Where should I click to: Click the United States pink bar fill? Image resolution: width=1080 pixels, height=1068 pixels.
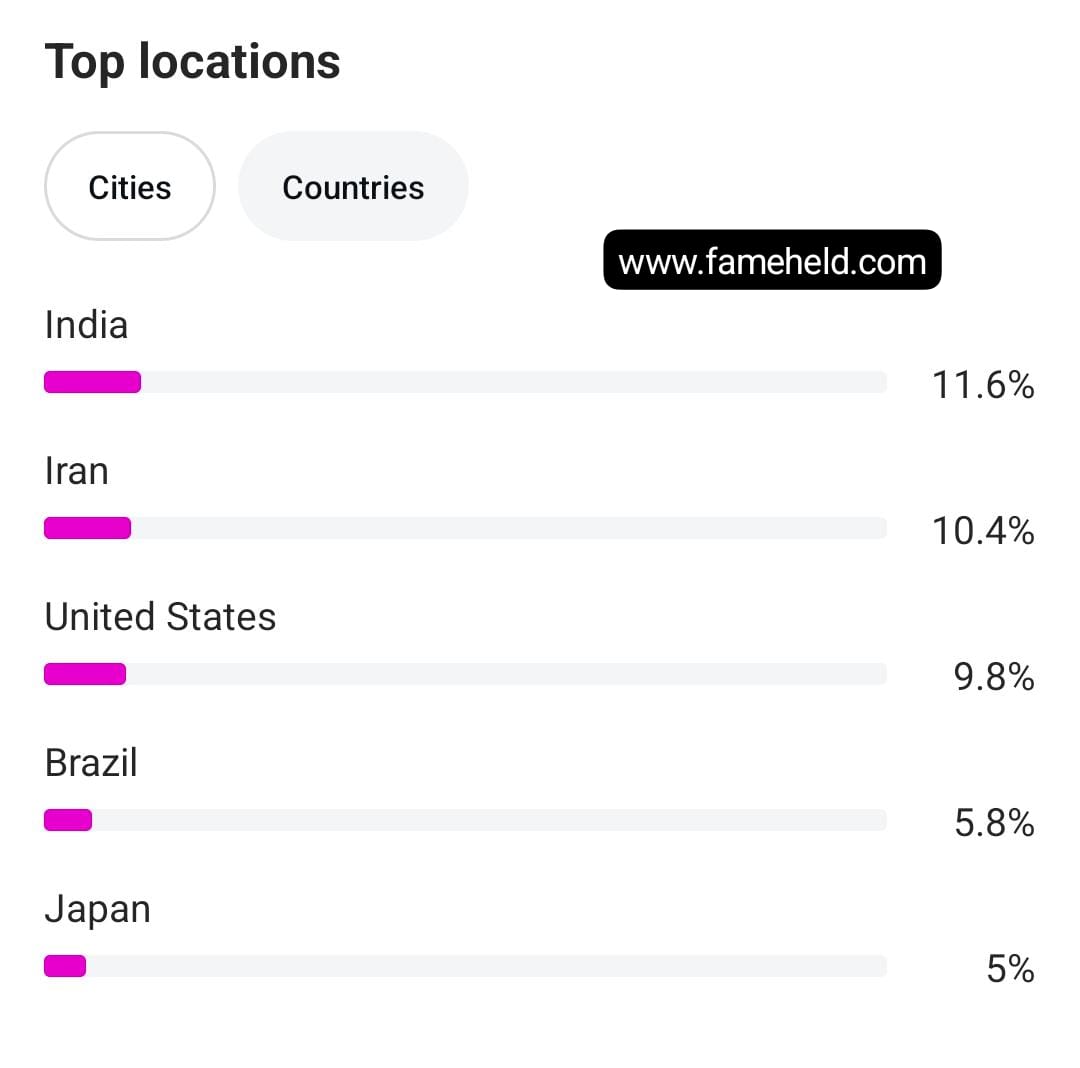click(85, 674)
